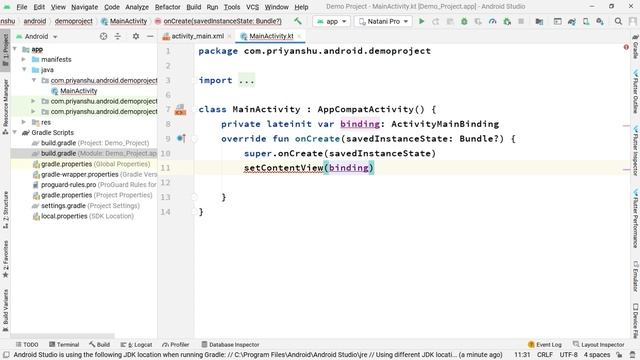The width and height of the screenshot is (640, 360).
Task: Collapse the java folder
Action: [24, 70]
